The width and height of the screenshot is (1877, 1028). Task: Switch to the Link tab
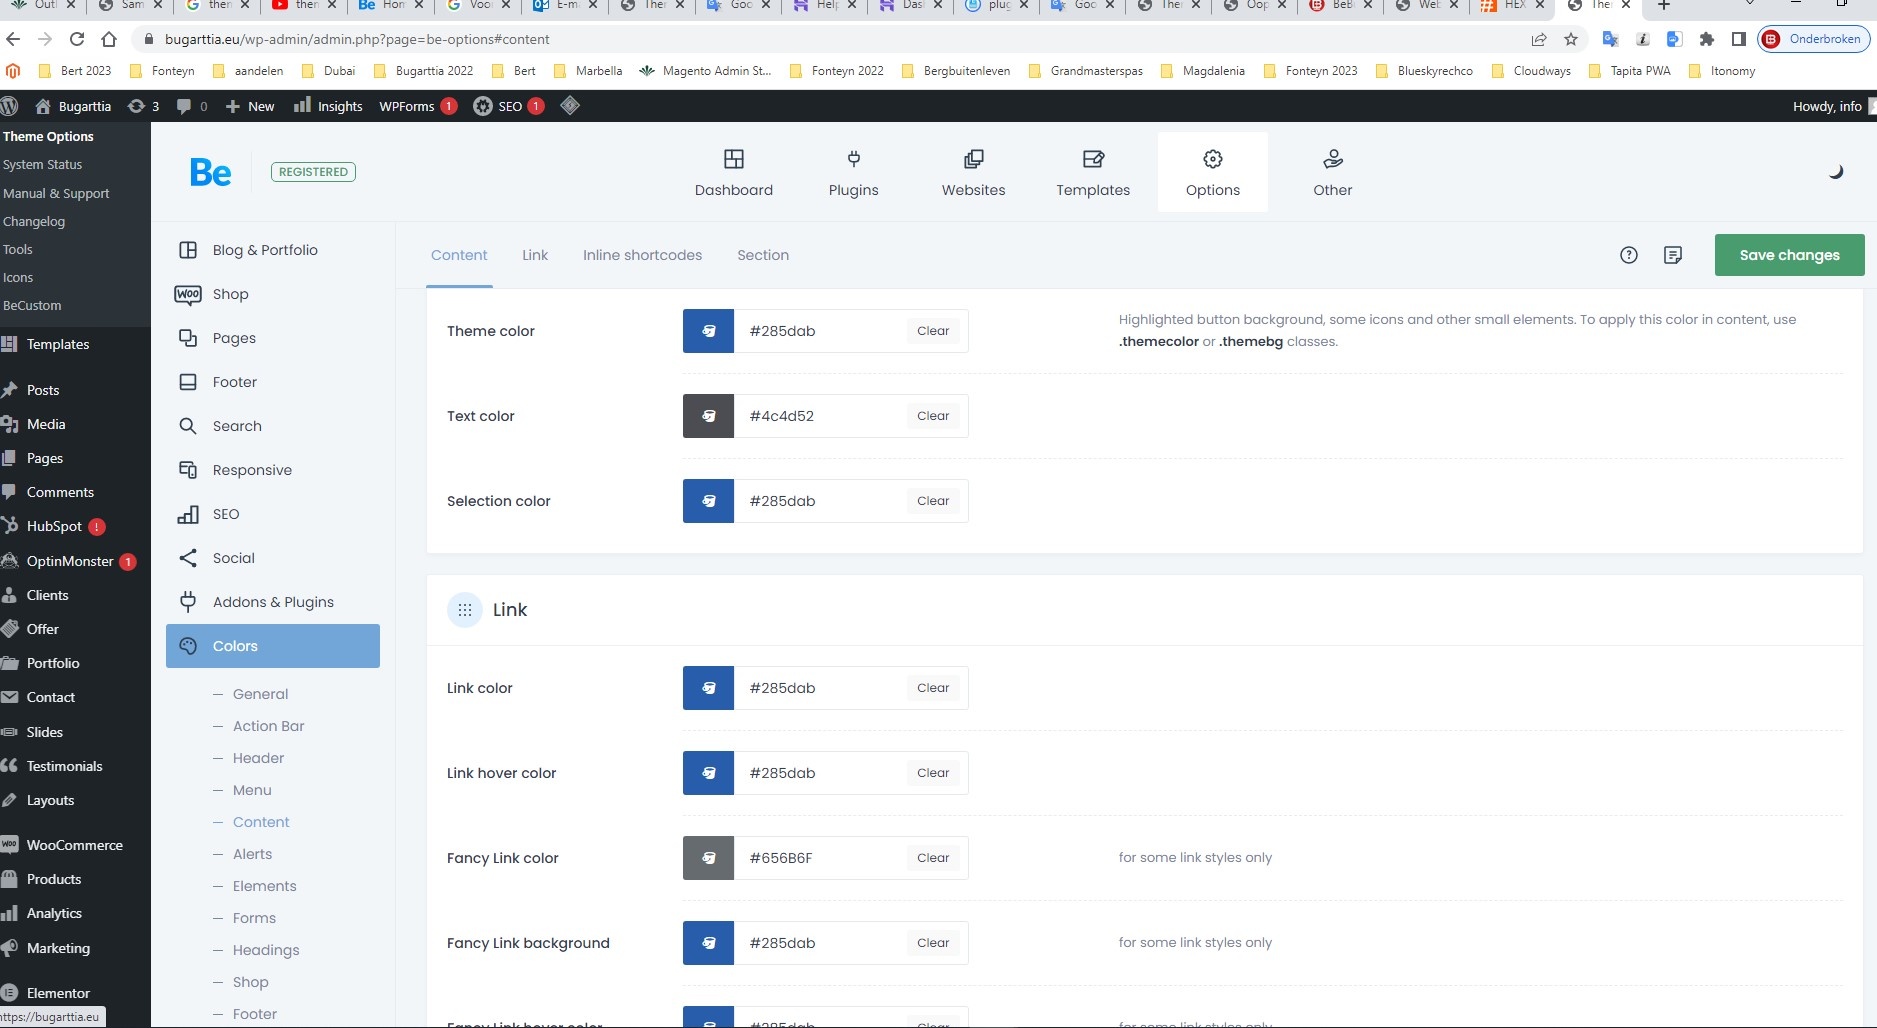535,255
